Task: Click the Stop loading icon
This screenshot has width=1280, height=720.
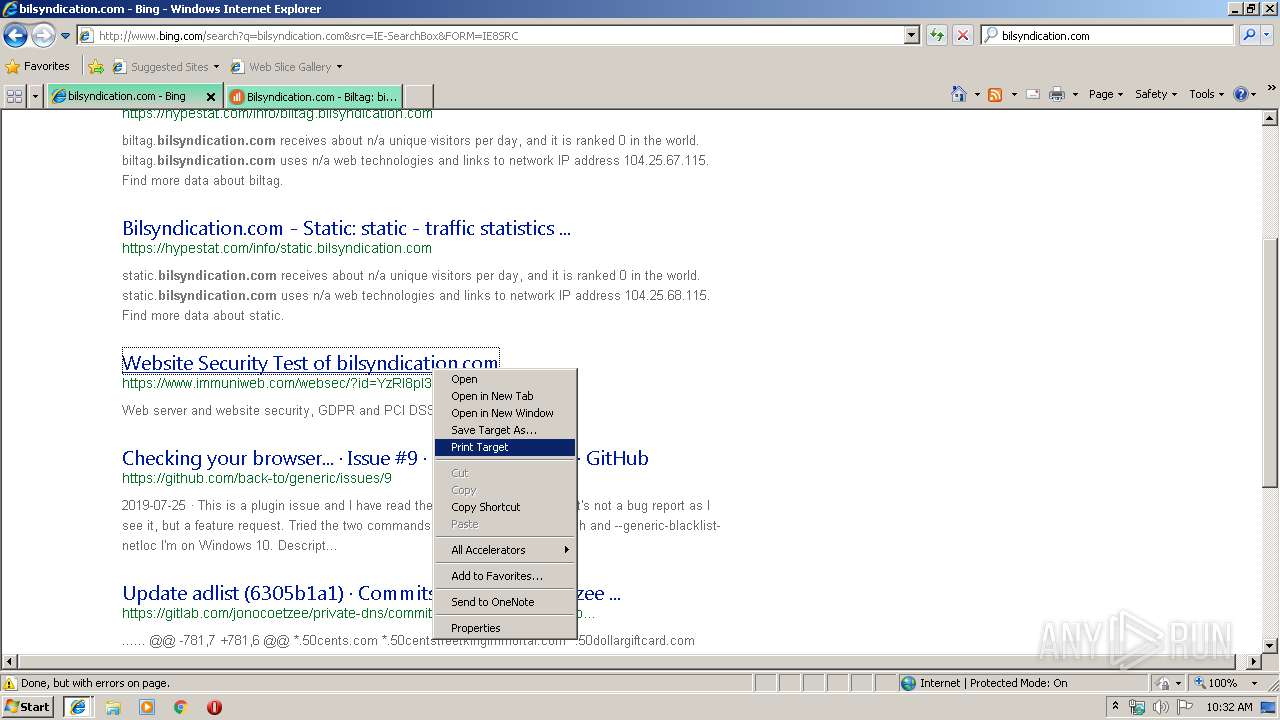Action: (962, 35)
